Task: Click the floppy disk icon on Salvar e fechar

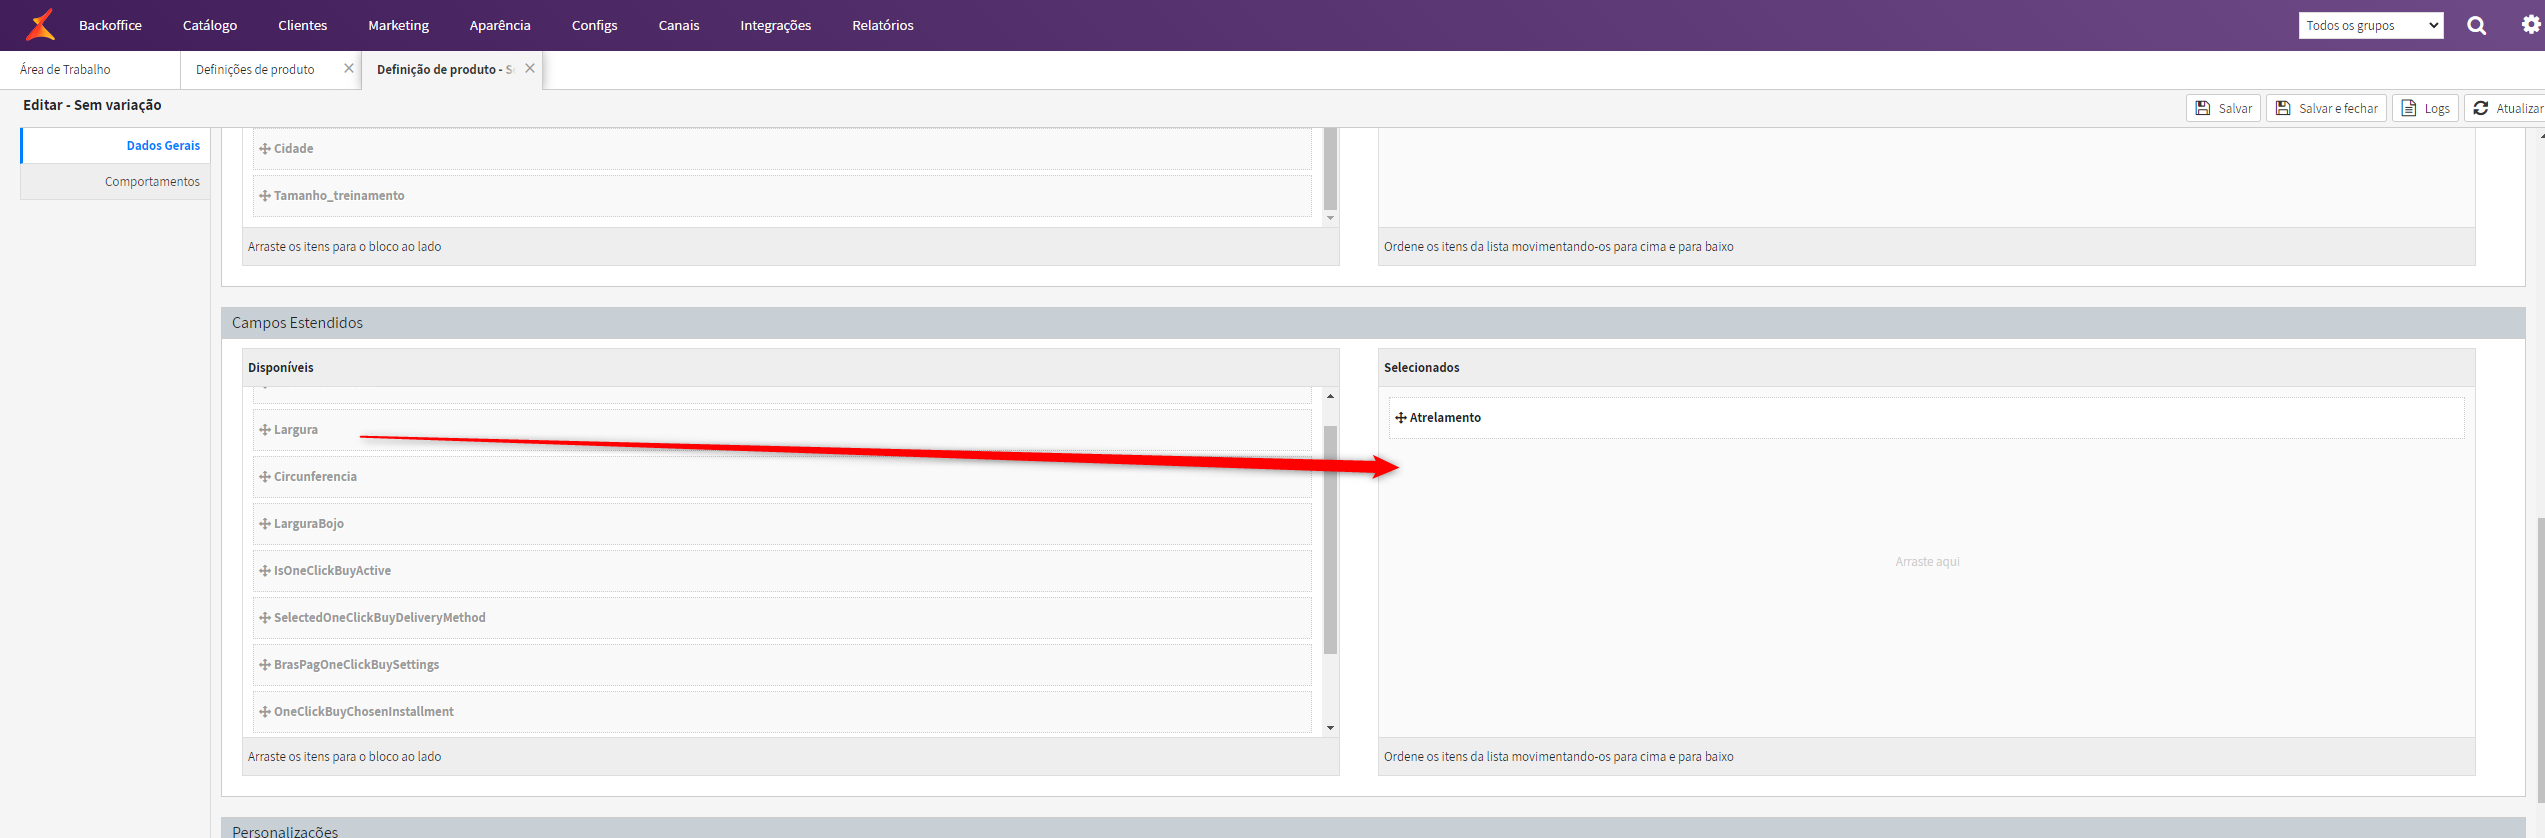Action: pos(2283,108)
